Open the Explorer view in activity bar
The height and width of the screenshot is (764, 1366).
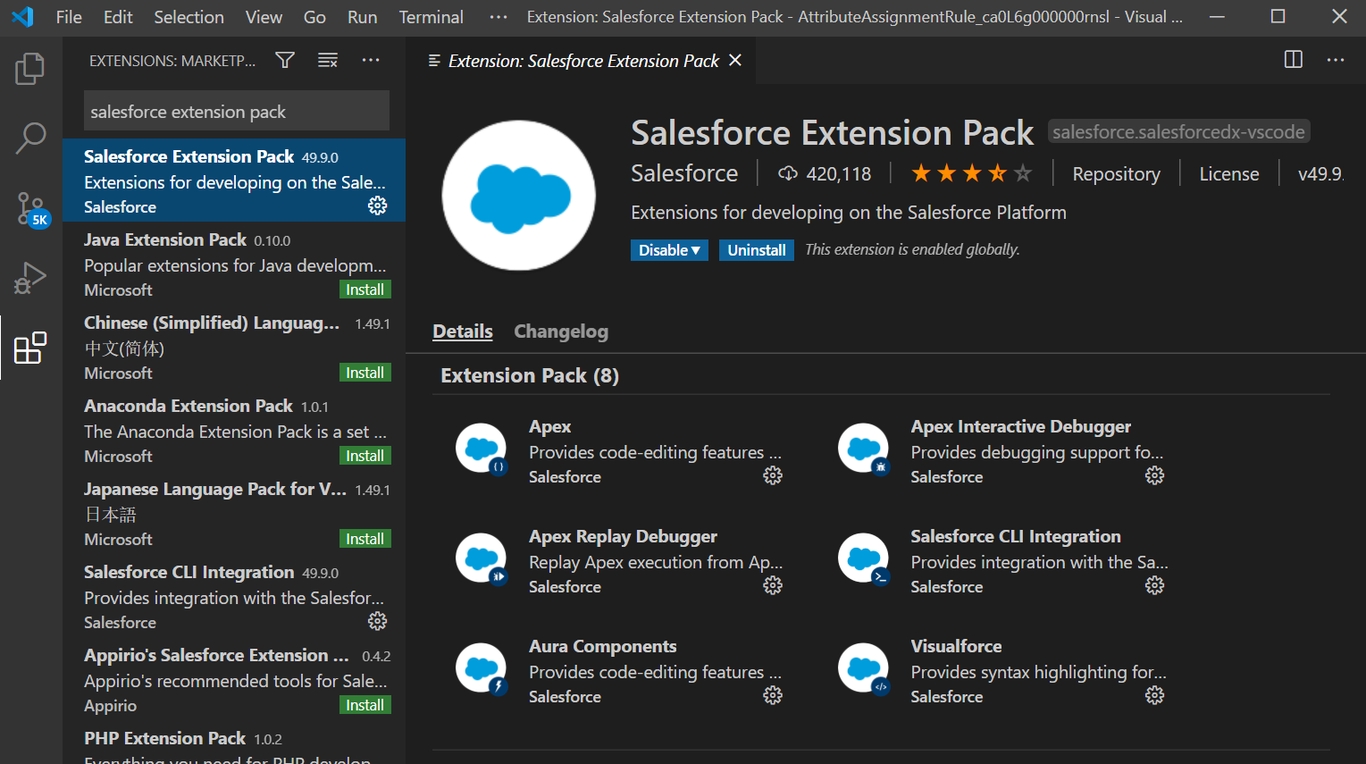pyautogui.click(x=30, y=68)
